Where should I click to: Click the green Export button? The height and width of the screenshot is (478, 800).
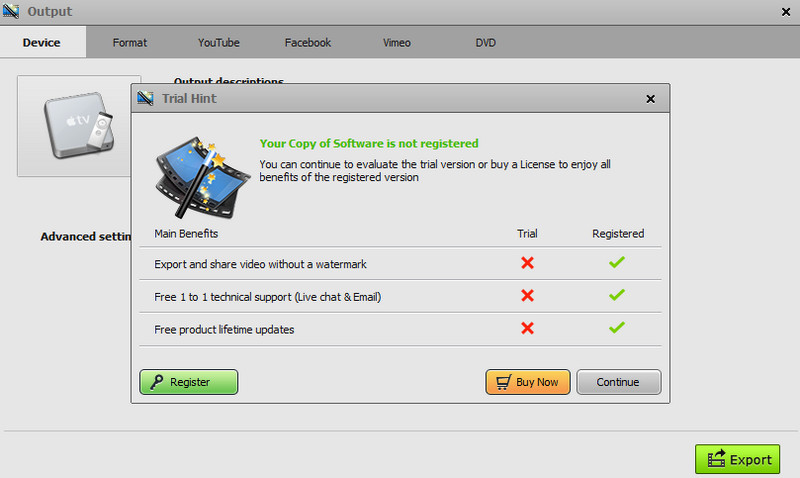point(737,459)
